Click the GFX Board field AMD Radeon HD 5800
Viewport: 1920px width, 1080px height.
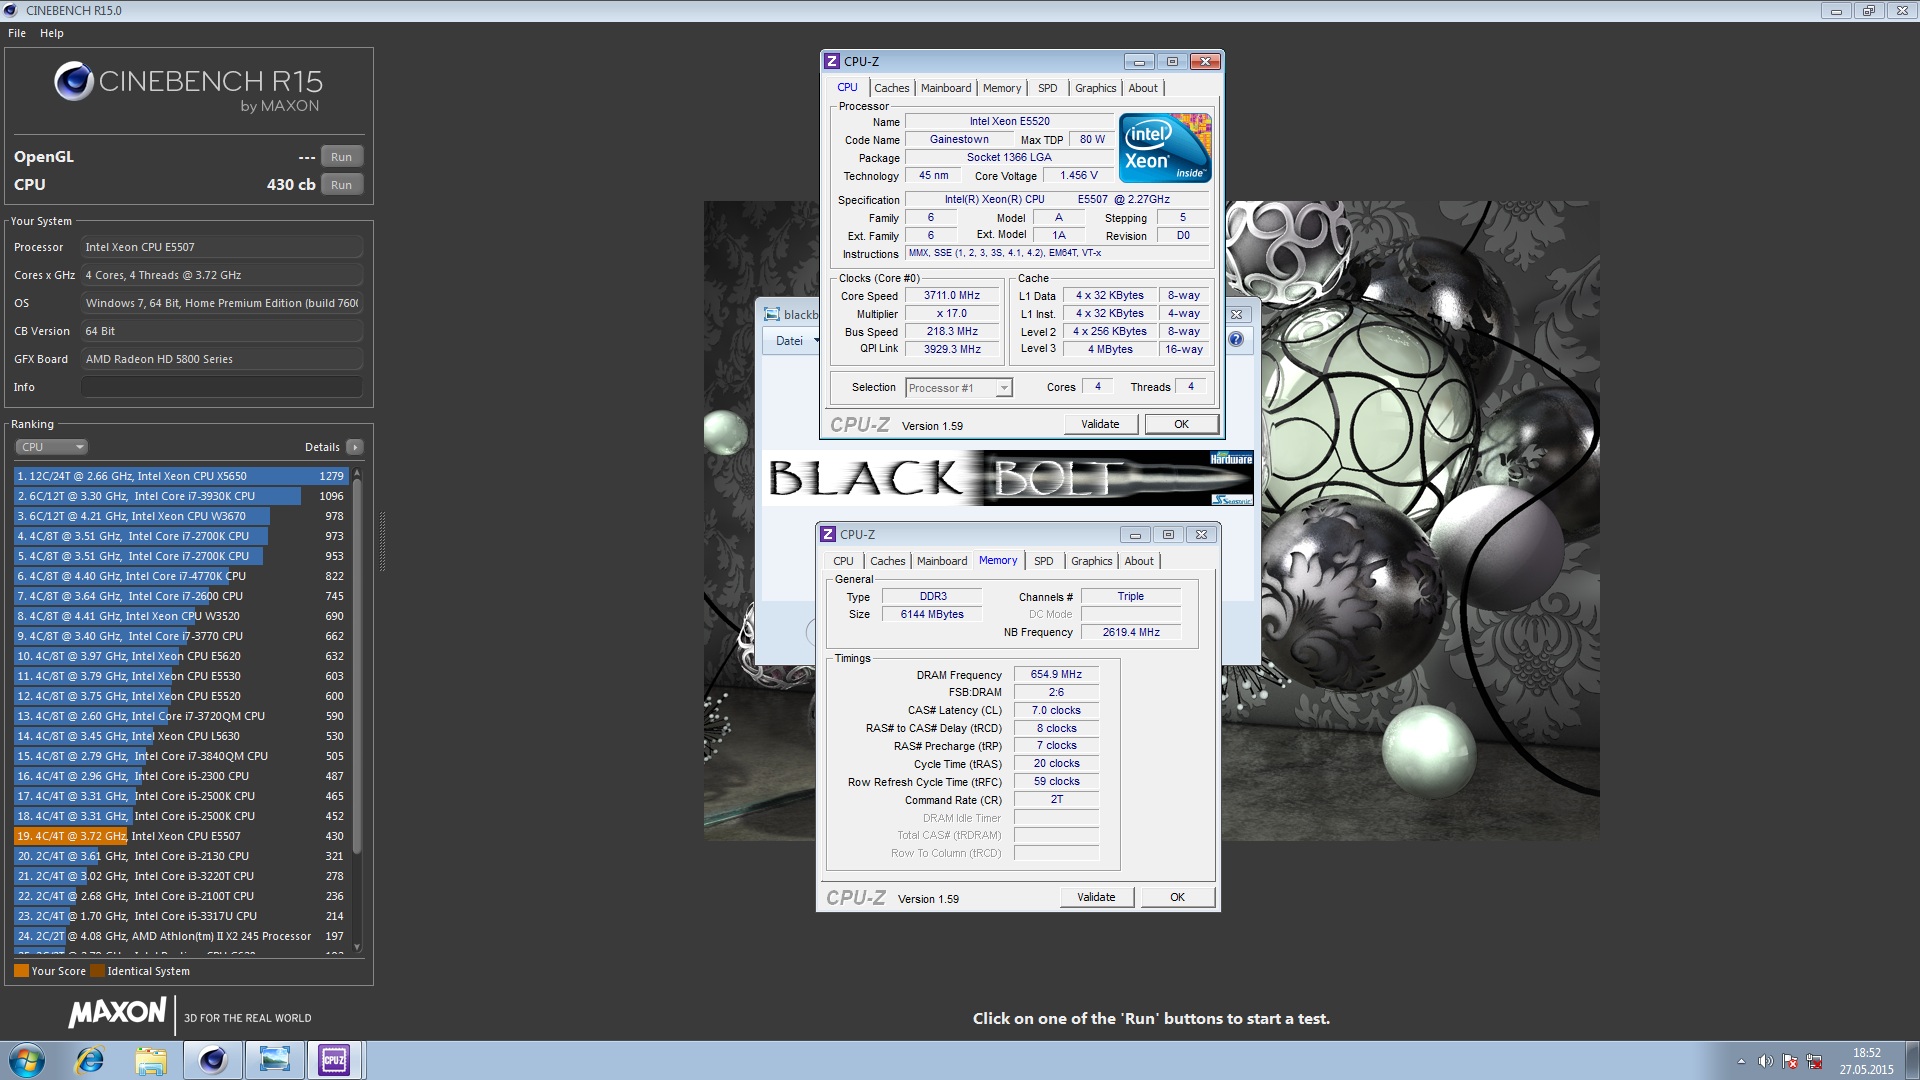[222, 359]
